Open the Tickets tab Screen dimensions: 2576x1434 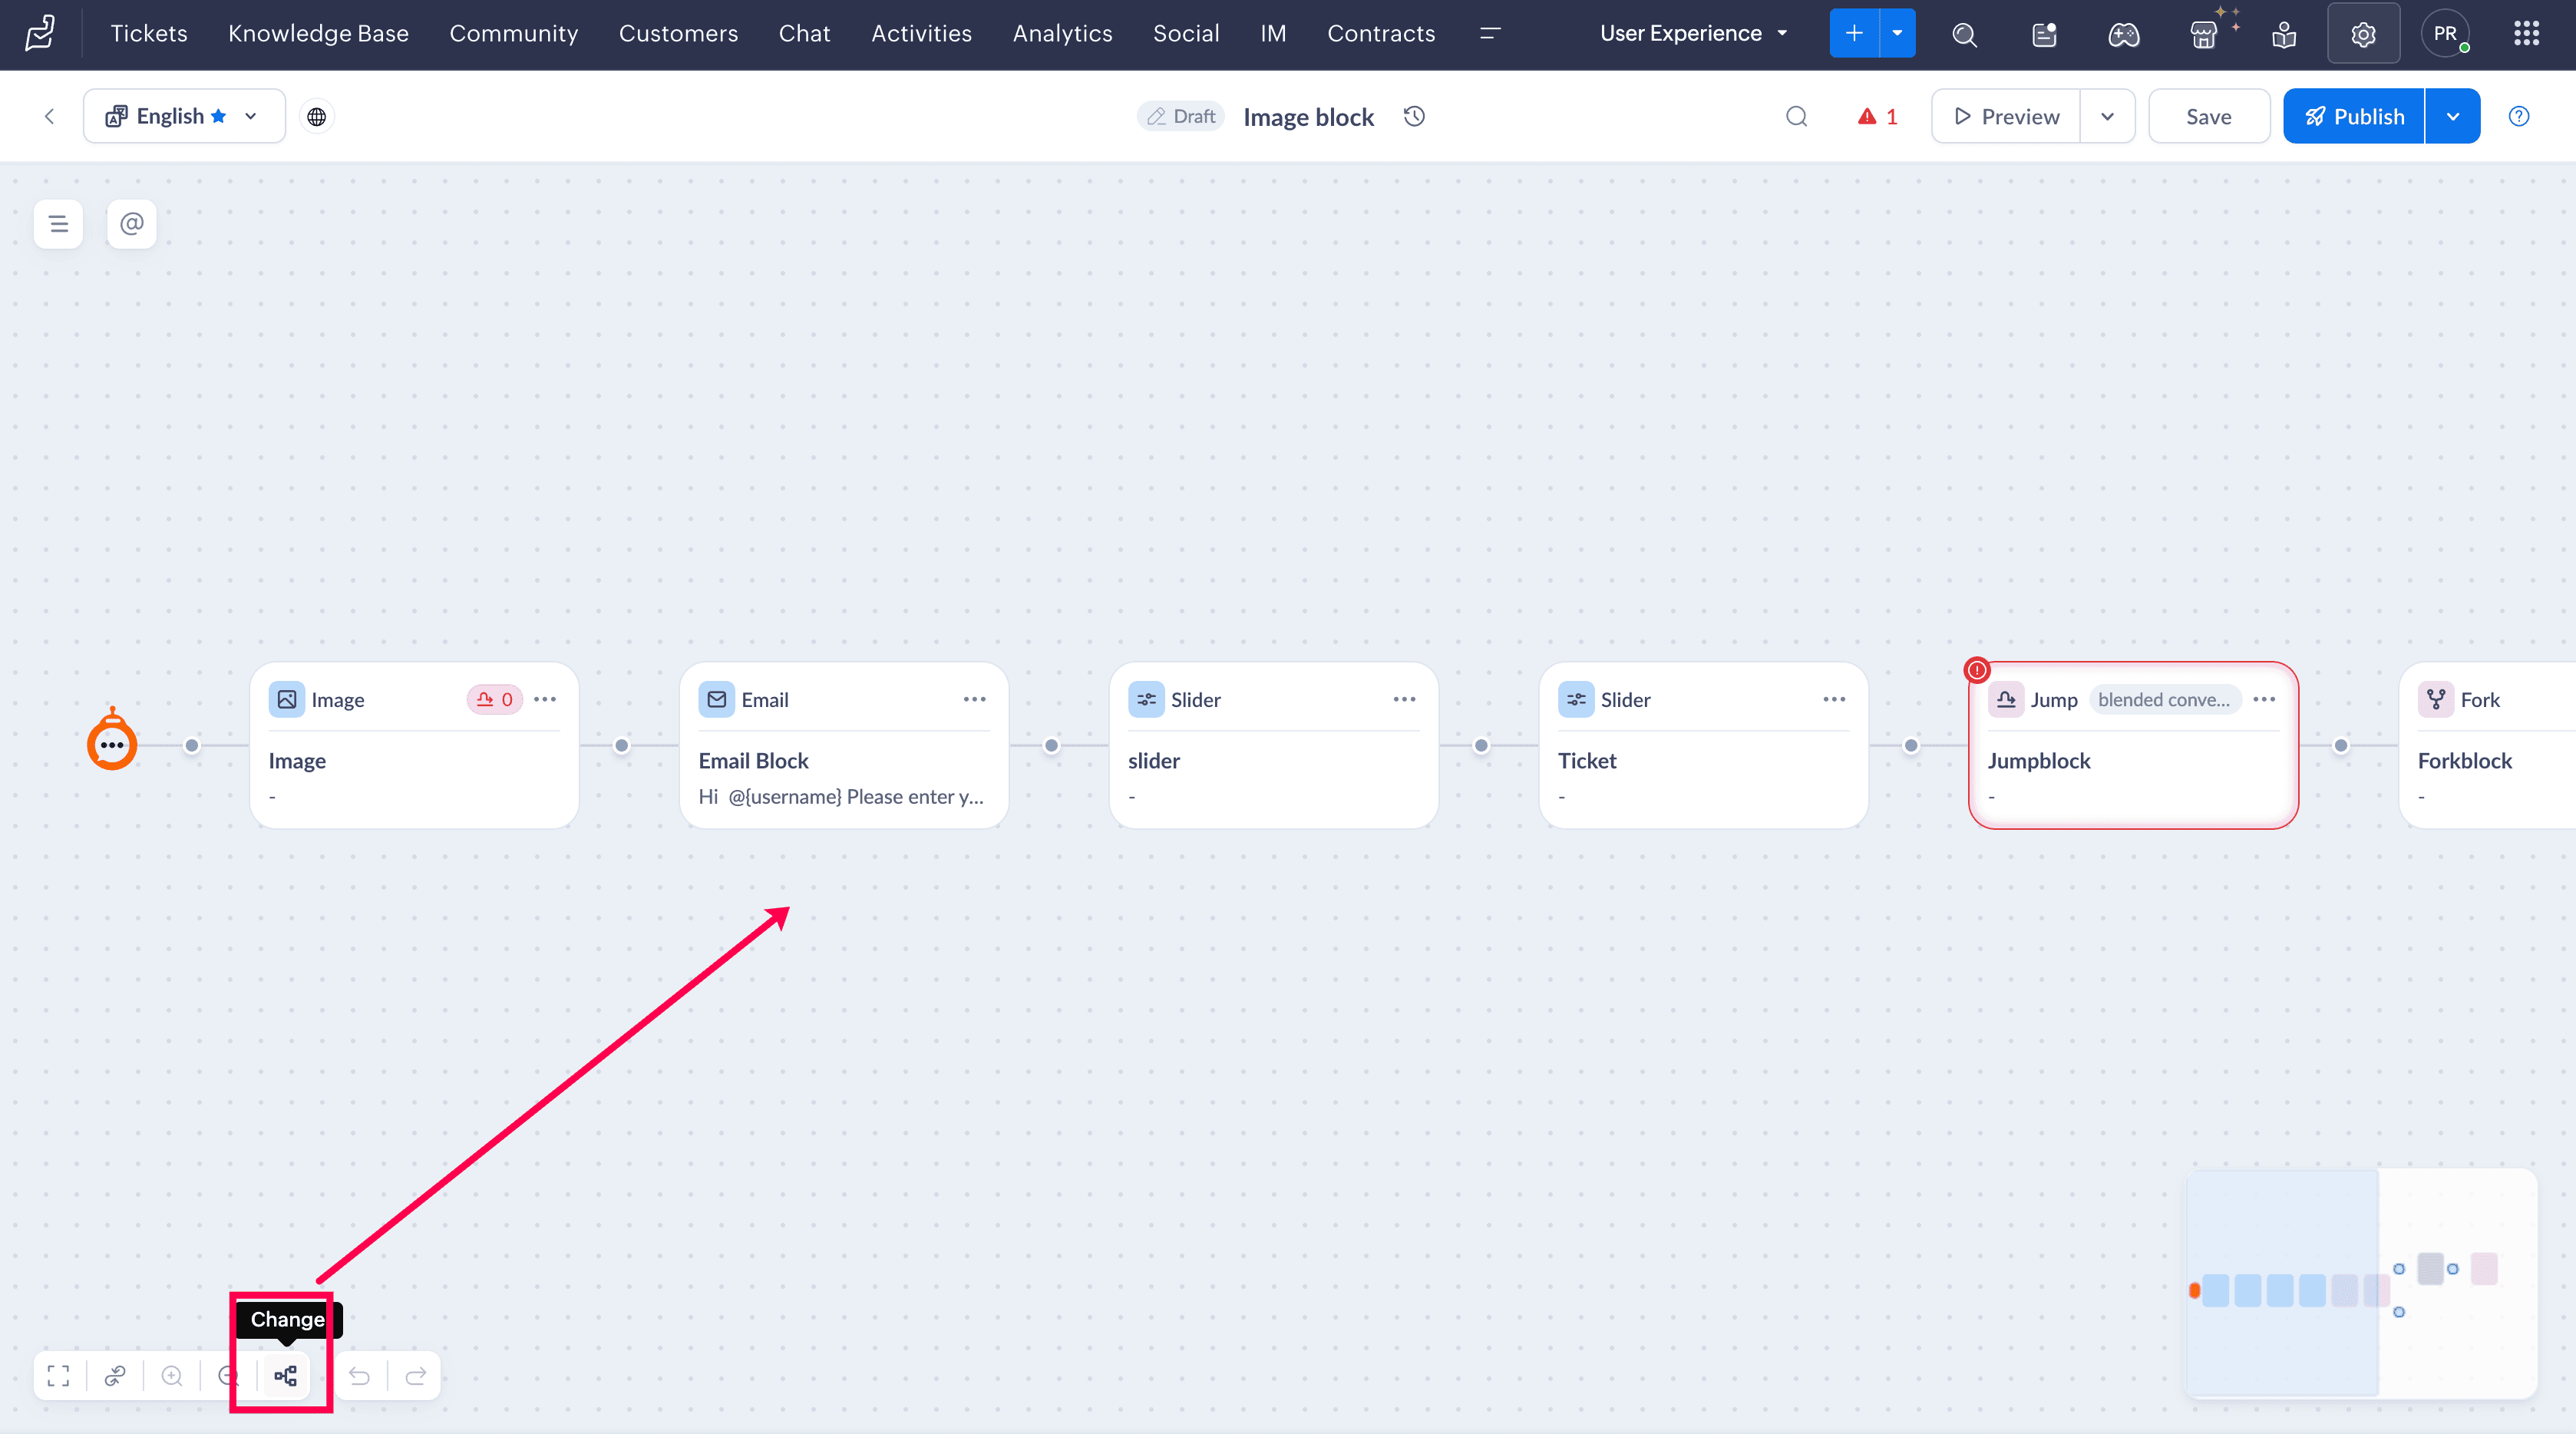tap(148, 34)
